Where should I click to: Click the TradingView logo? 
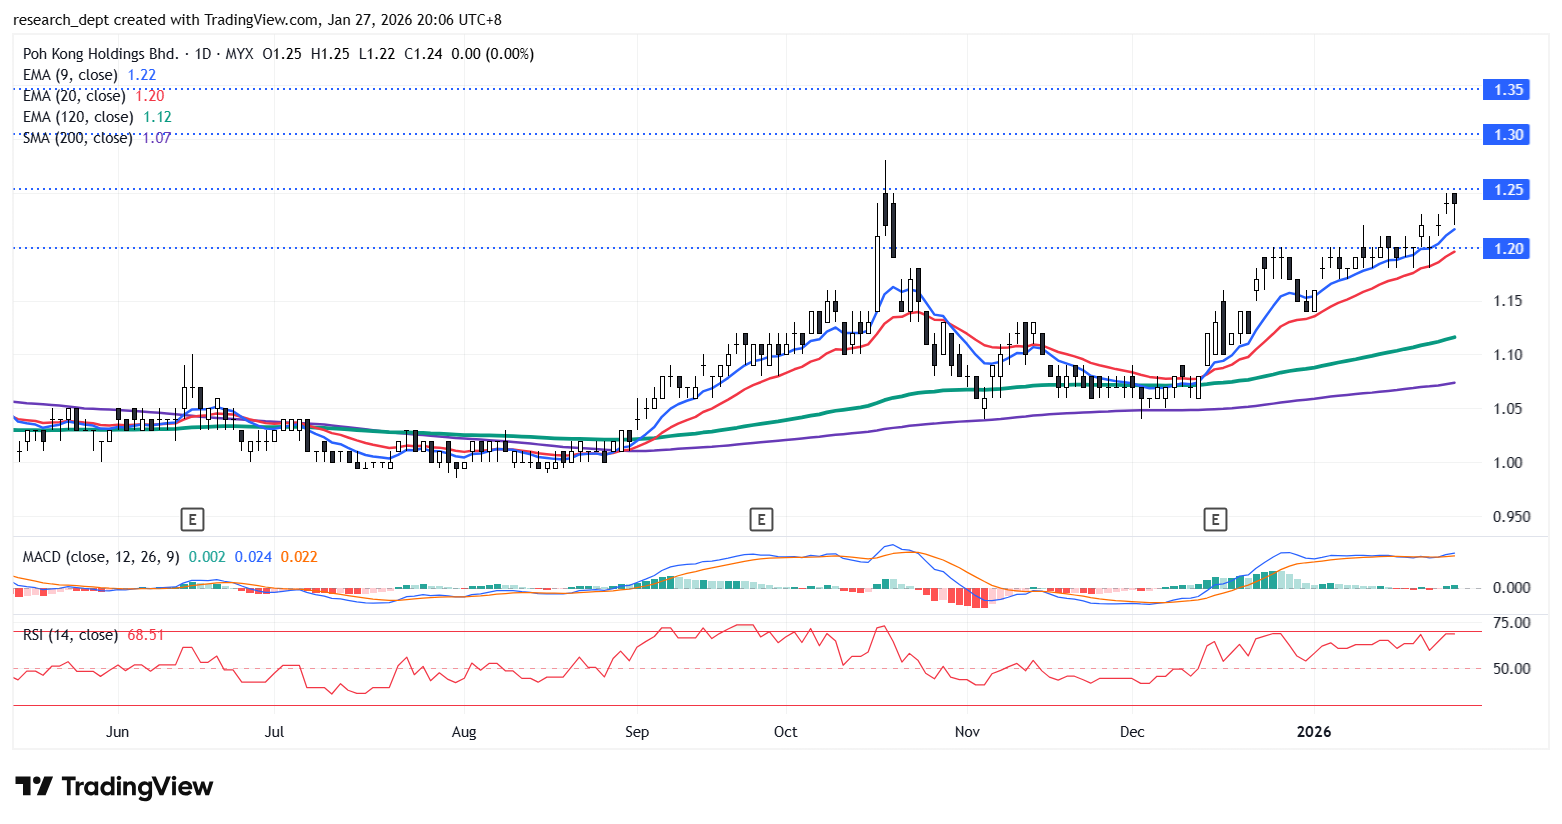tap(114, 787)
